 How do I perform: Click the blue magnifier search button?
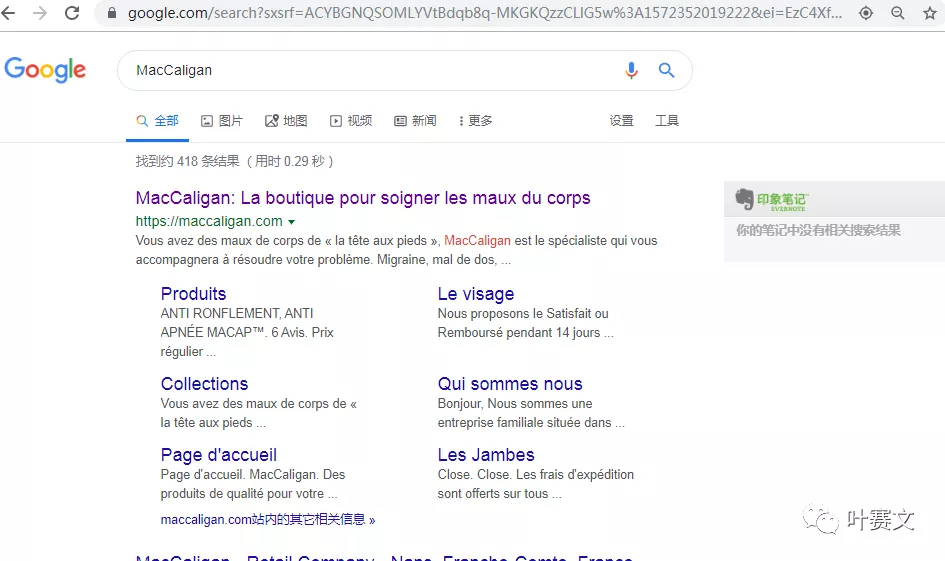[x=666, y=70]
